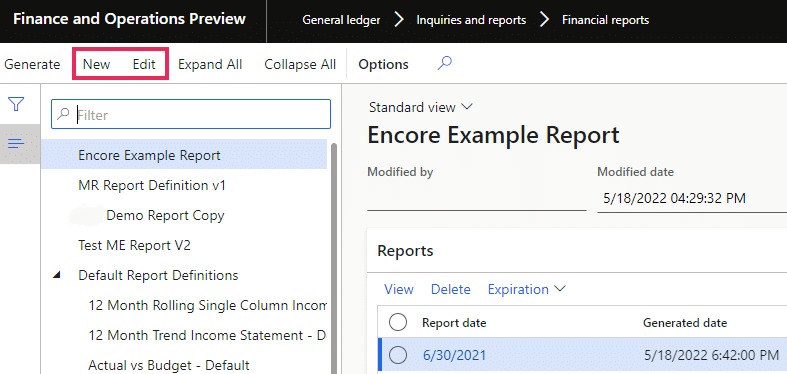The width and height of the screenshot is (787, 374).
Task: Toggle the select-all circle in grid header
Action: point(398,322)
